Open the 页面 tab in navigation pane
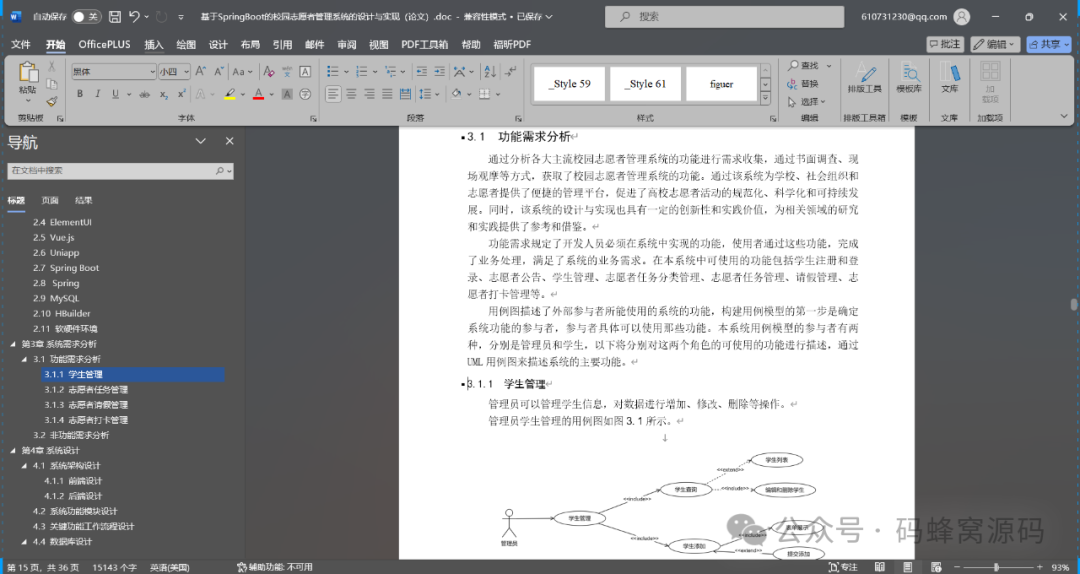1080x574 pixels. (x=50, y=200)
